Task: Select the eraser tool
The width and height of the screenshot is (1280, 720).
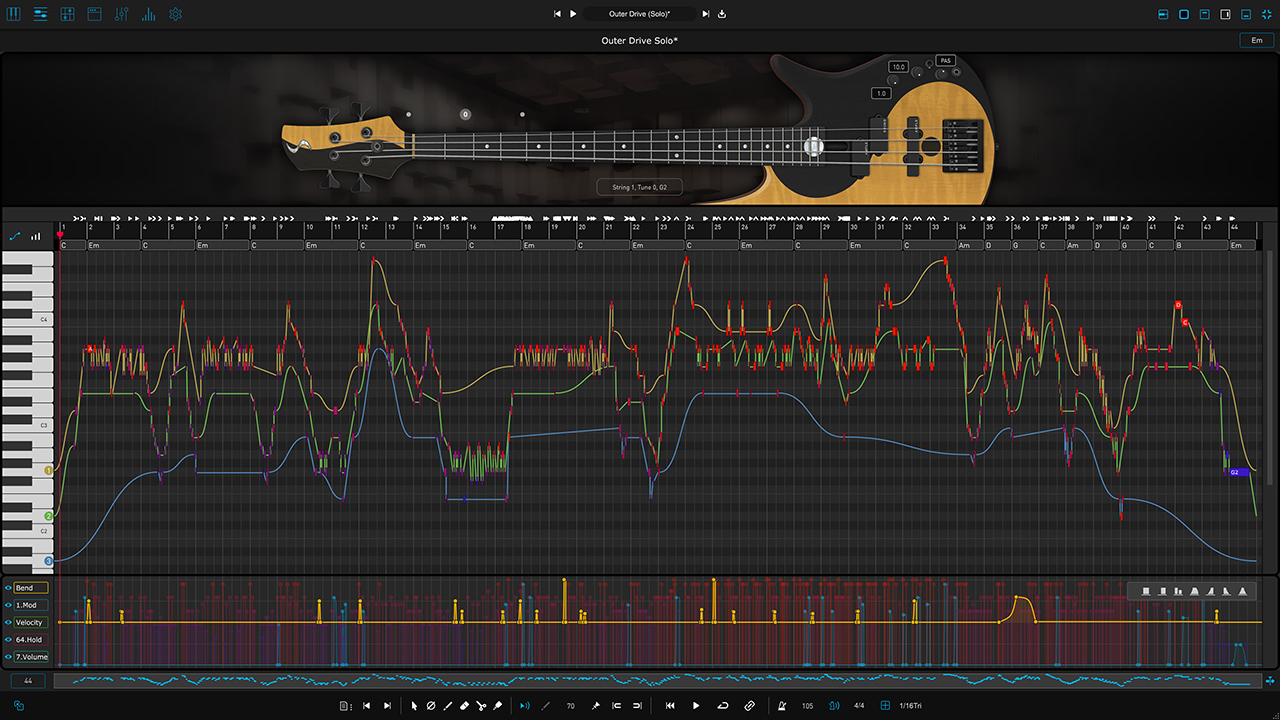Action: coord(464,706)
